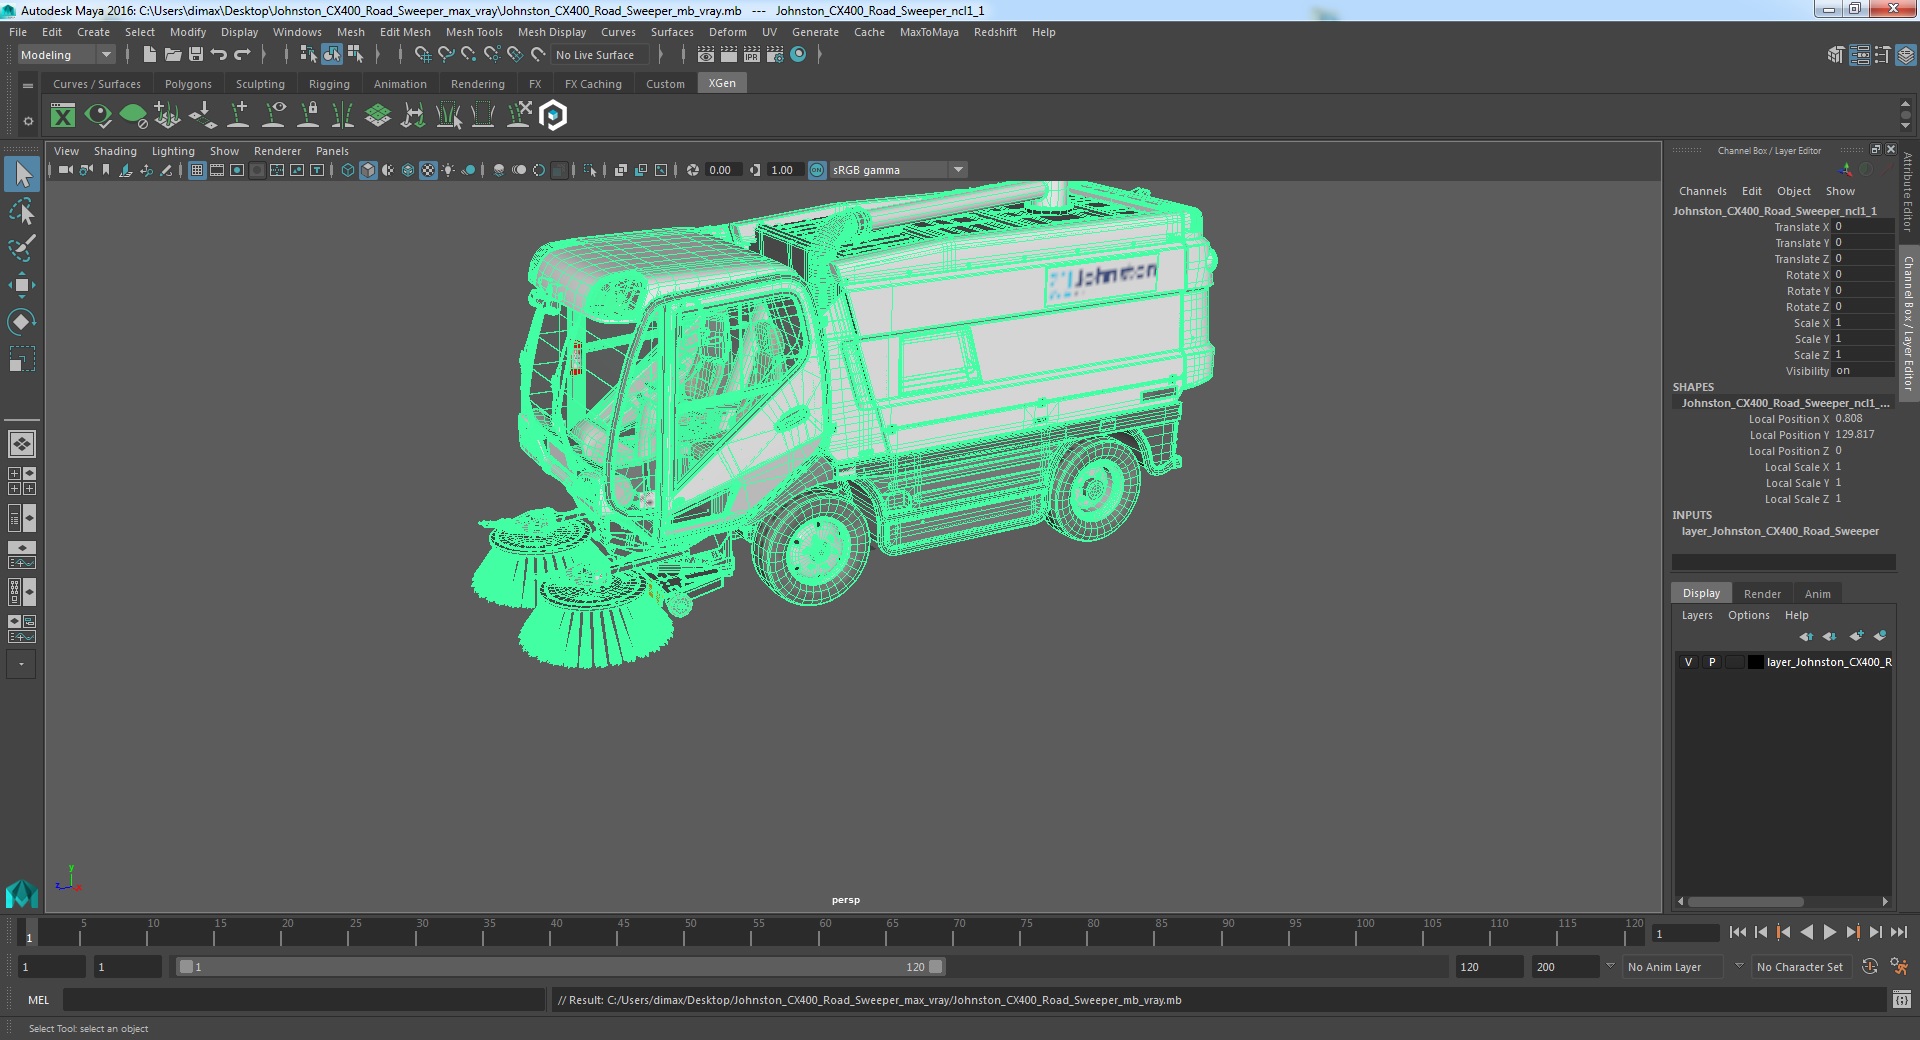Viewport: 1920px width, 1040px height.
Task: Click the play forwards button
Action: pyautogui.click(x=1829, y=932)
